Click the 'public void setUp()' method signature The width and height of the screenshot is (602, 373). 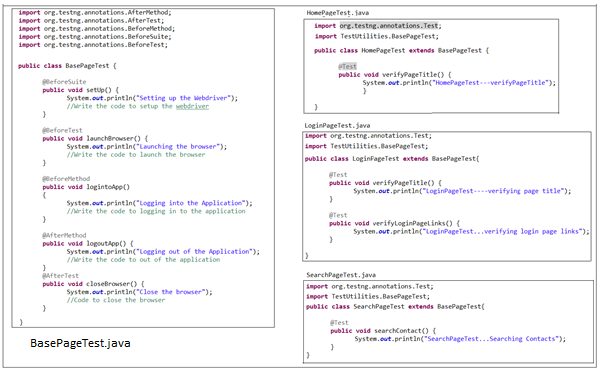(81, 90)
